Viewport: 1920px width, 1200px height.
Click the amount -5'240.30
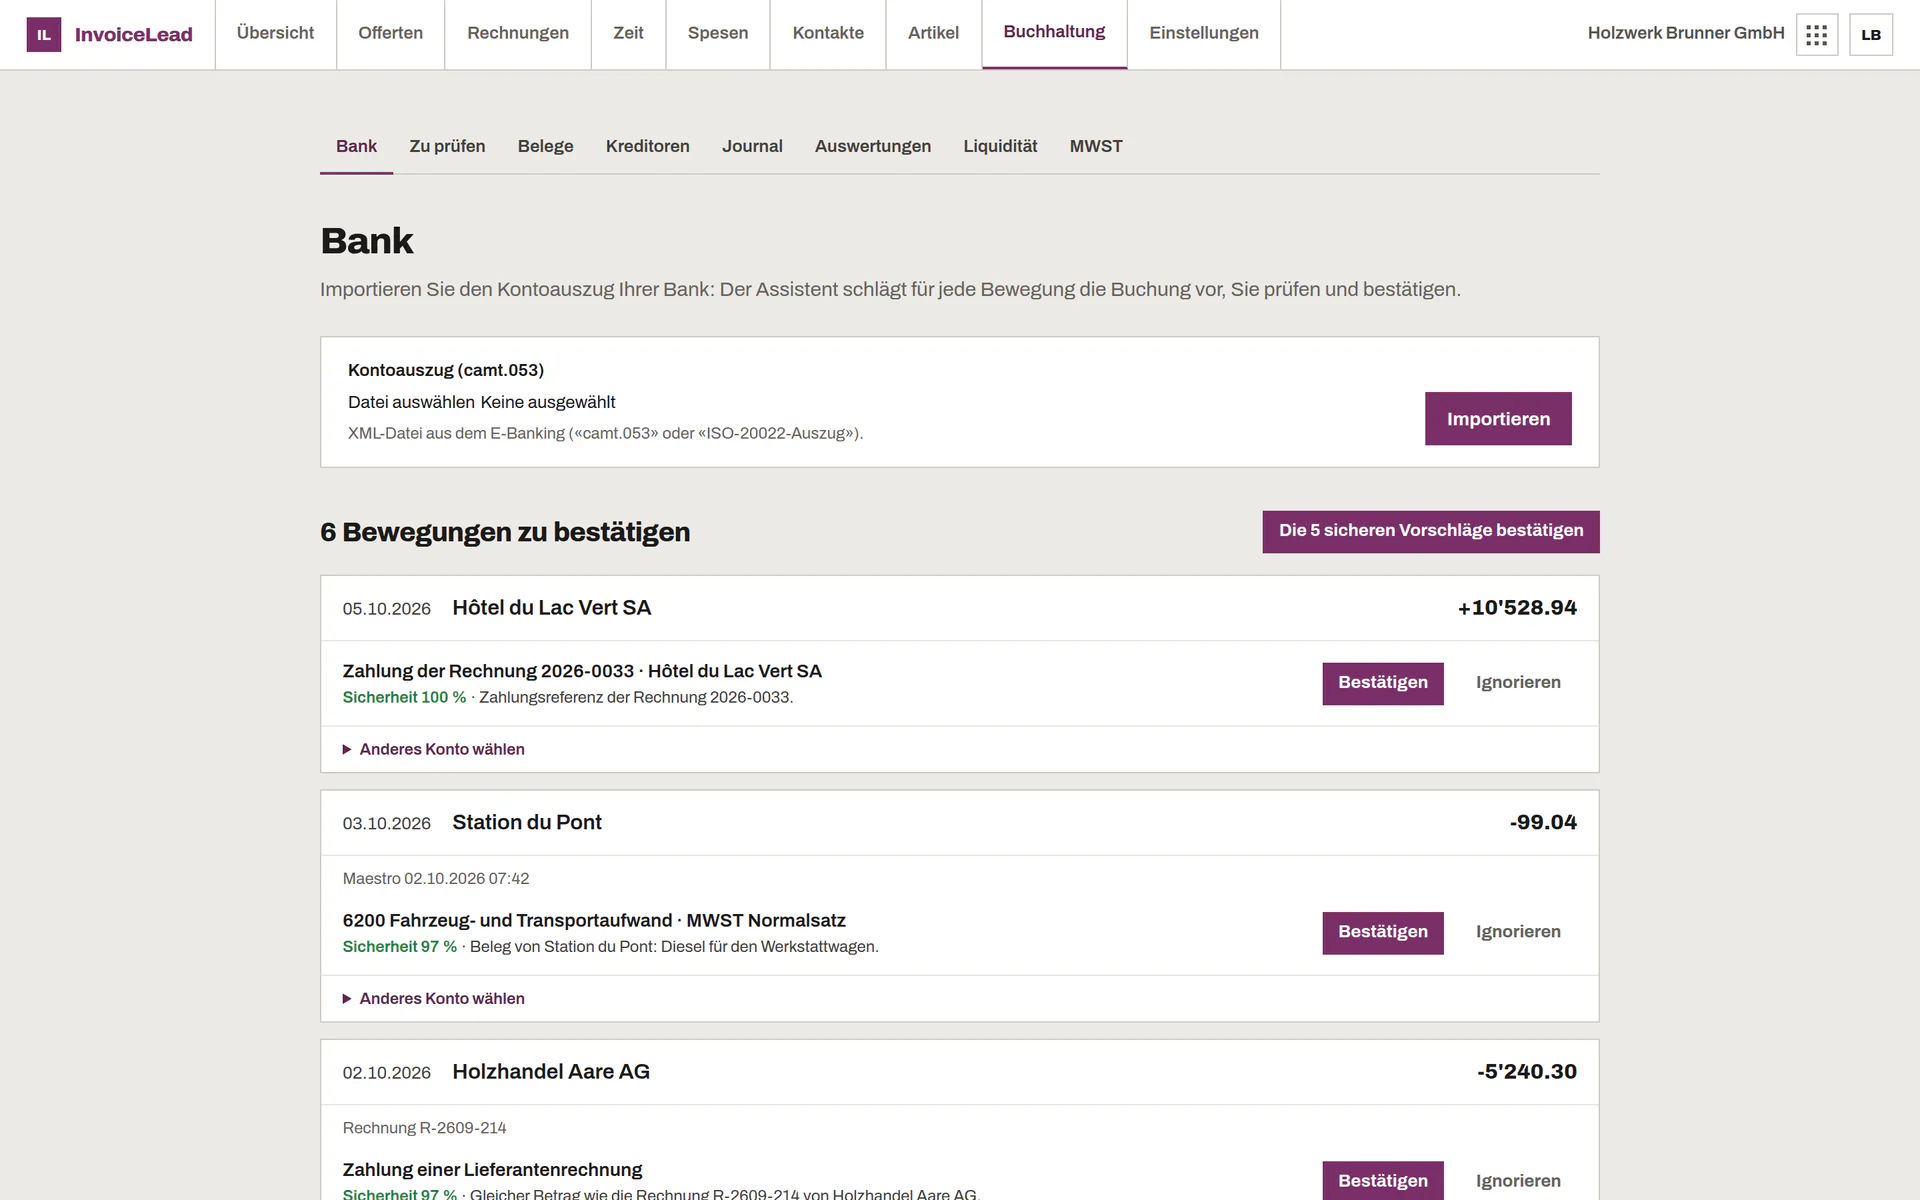click(1527, 1072)
